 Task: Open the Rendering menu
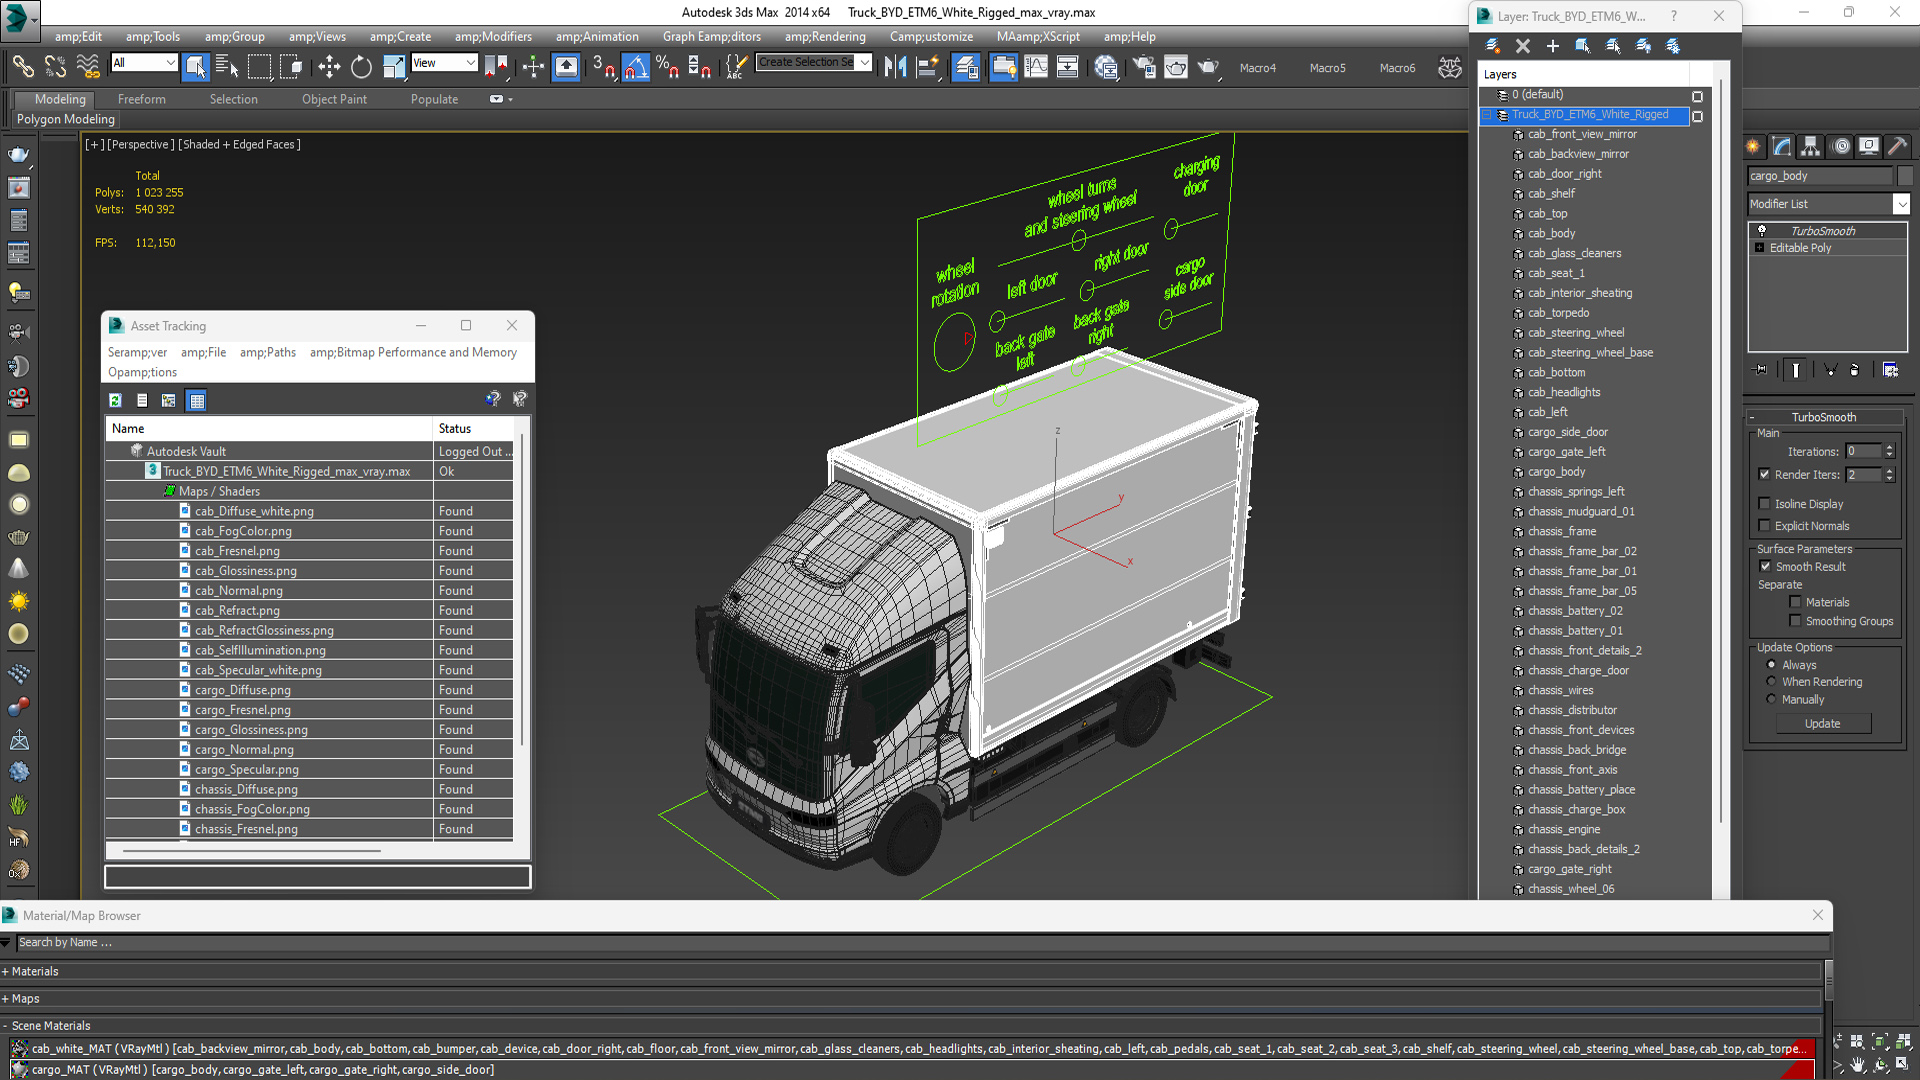(x=824, y=36)
